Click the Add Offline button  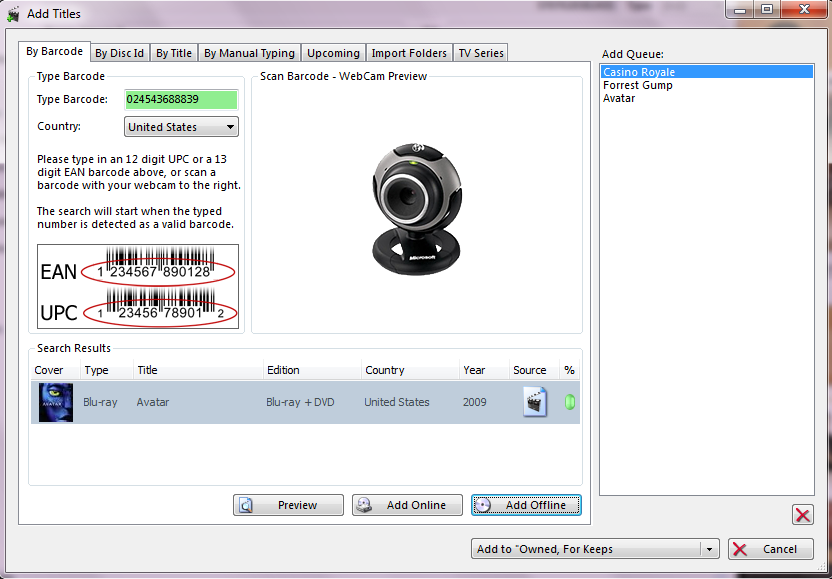[x=526, y=505]
